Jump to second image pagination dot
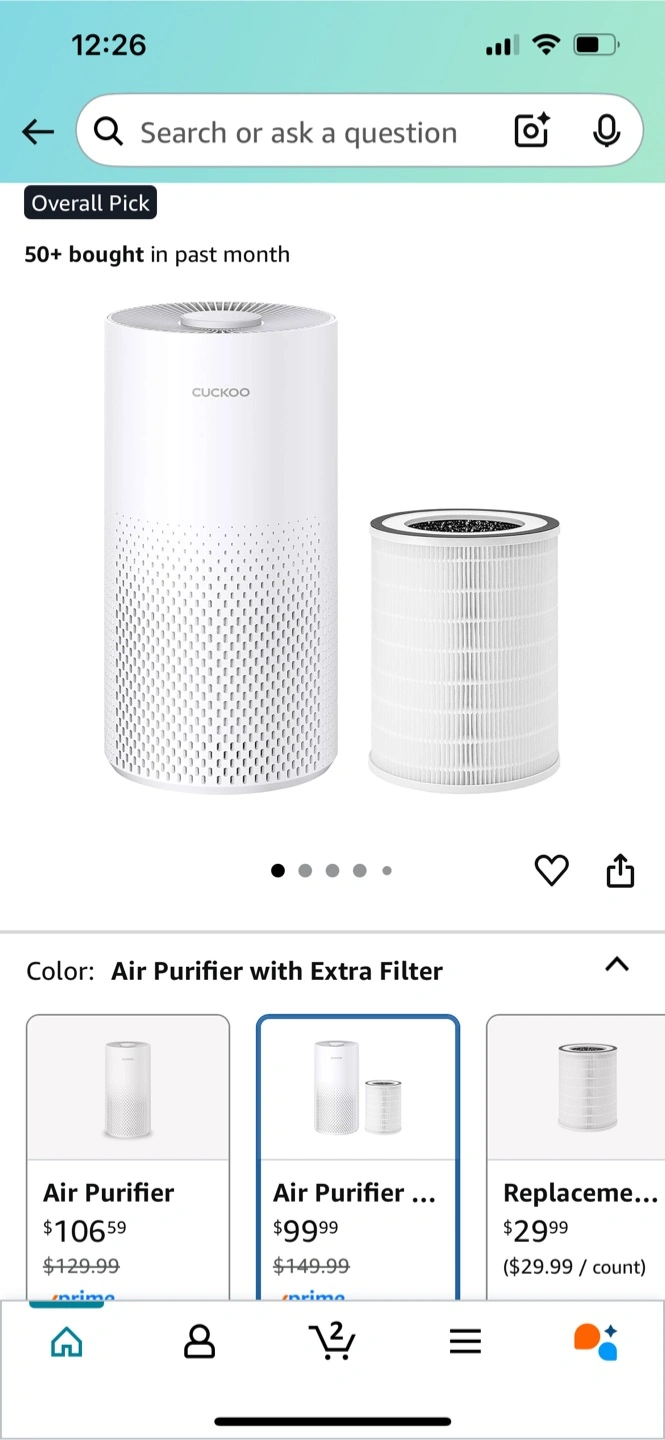The width and height of the screenshot is (665, 1440). point(305,871)
